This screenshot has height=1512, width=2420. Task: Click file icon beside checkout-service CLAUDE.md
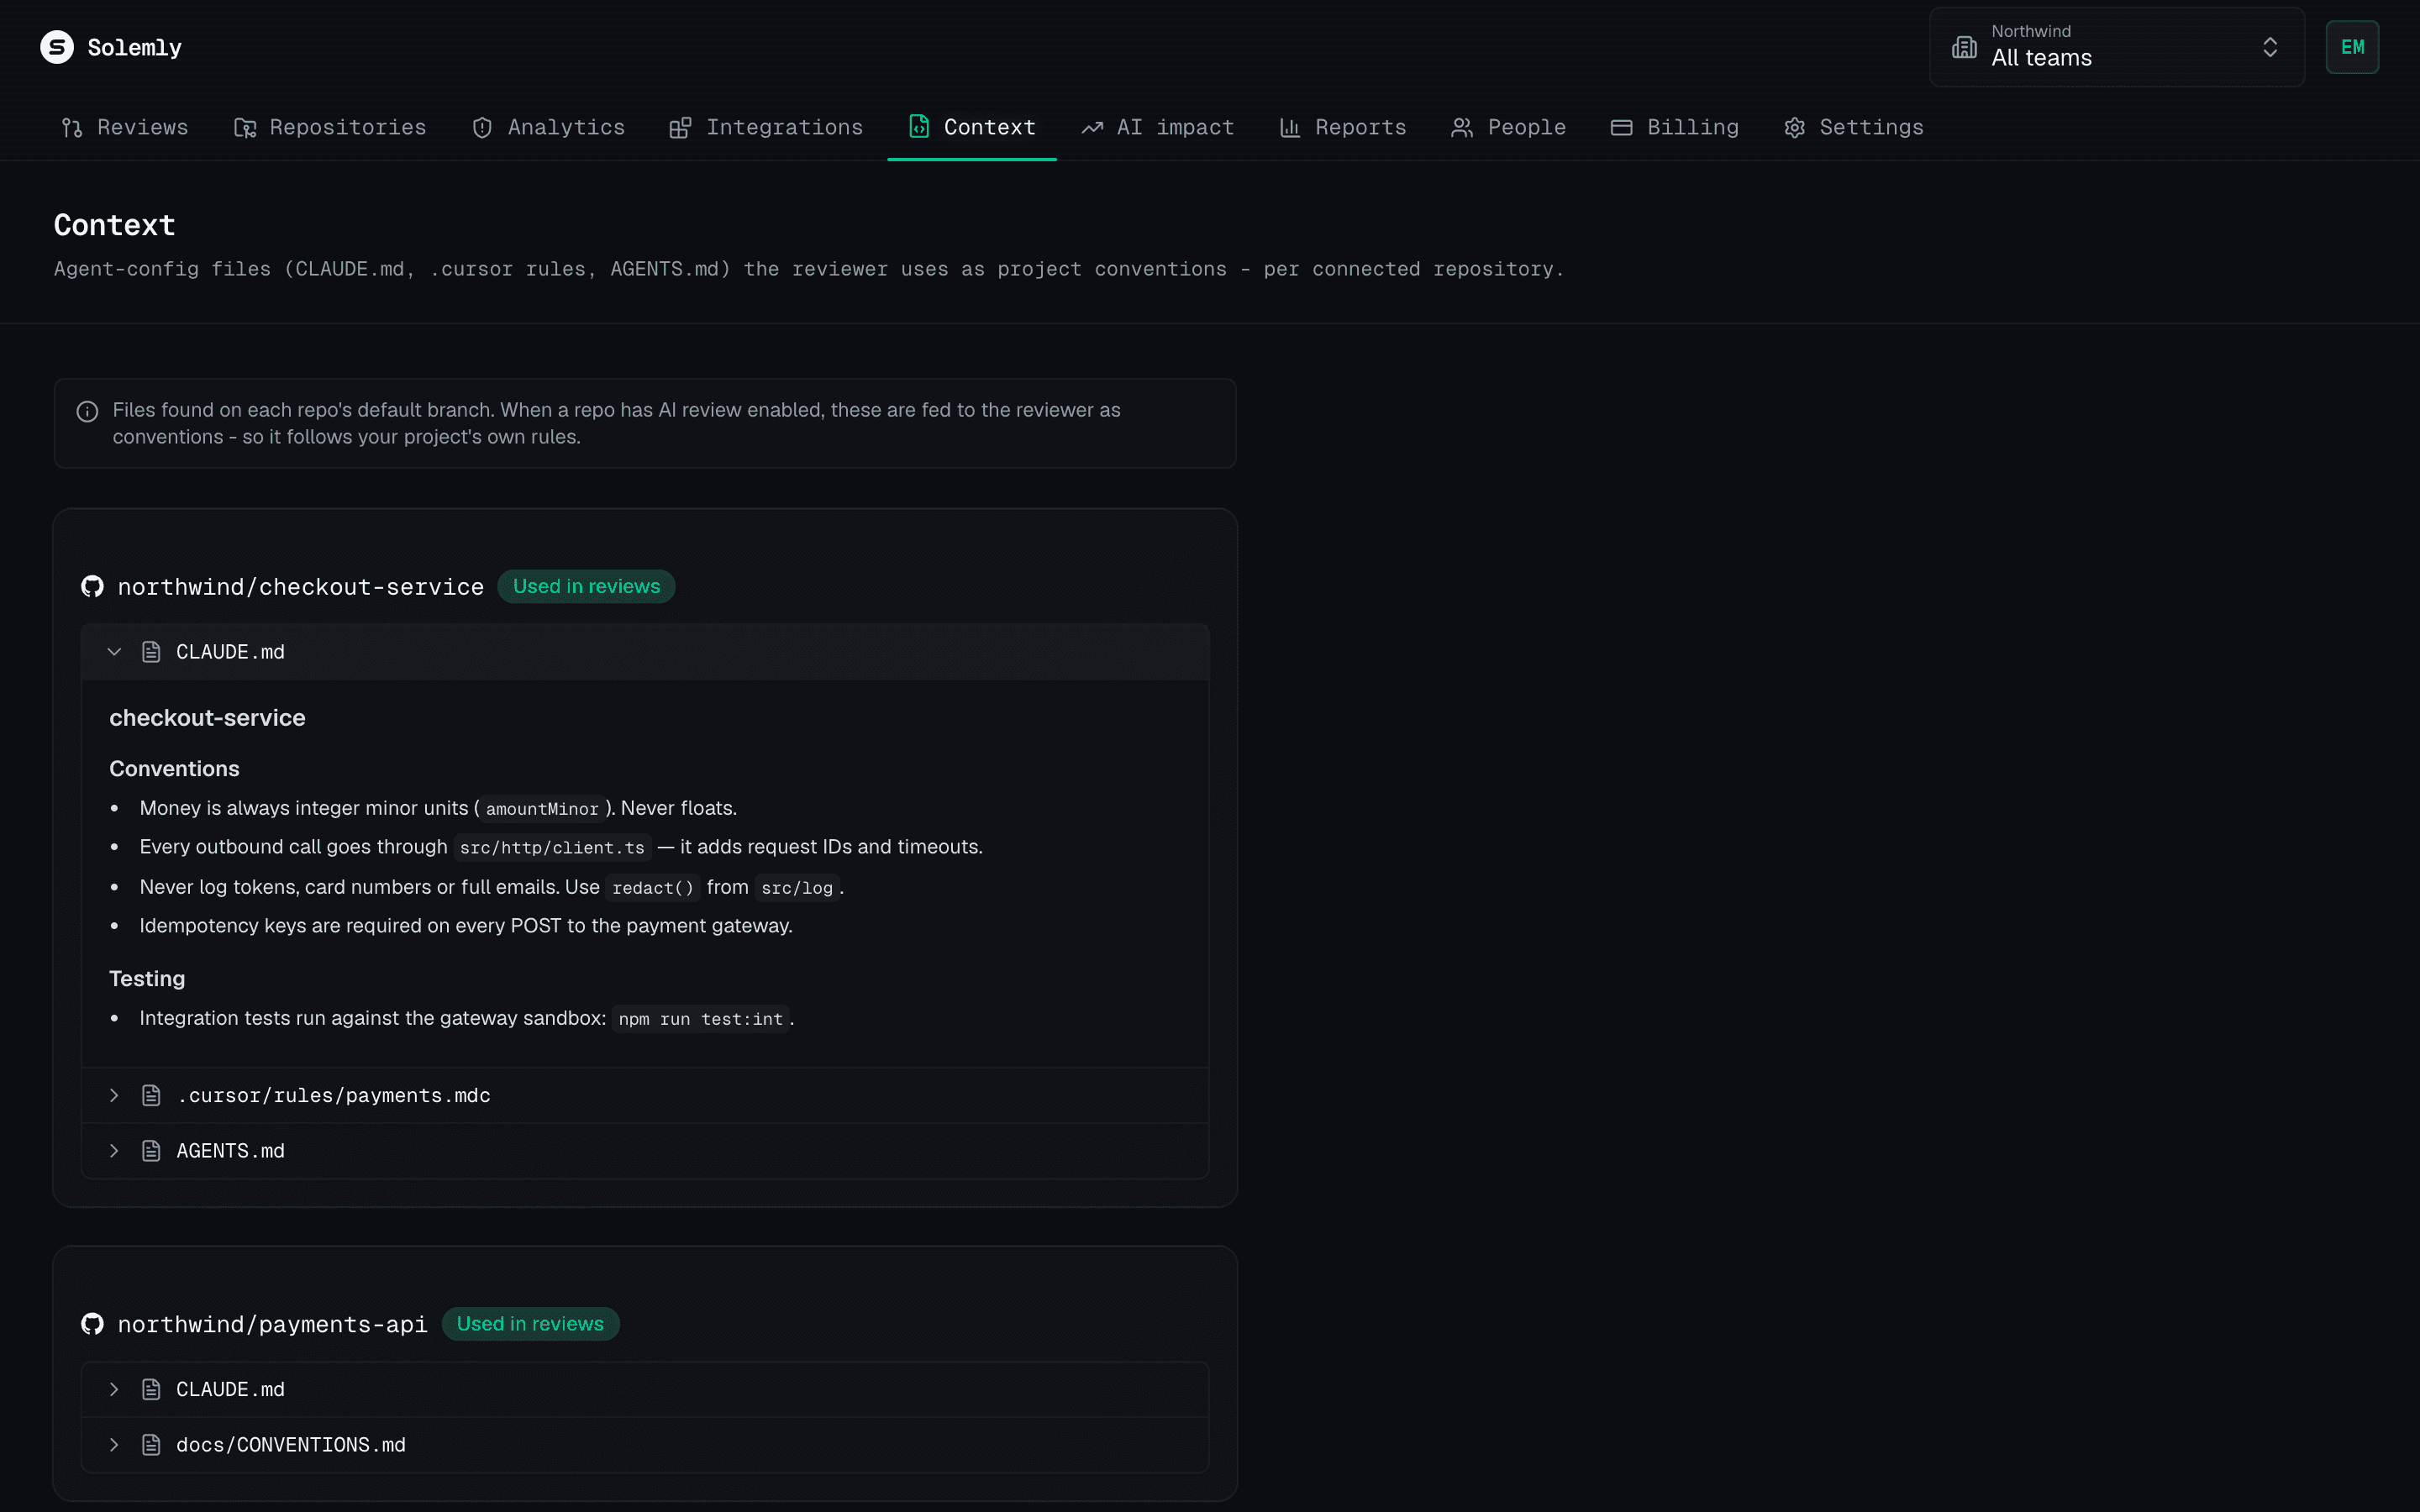pos(151,652)
